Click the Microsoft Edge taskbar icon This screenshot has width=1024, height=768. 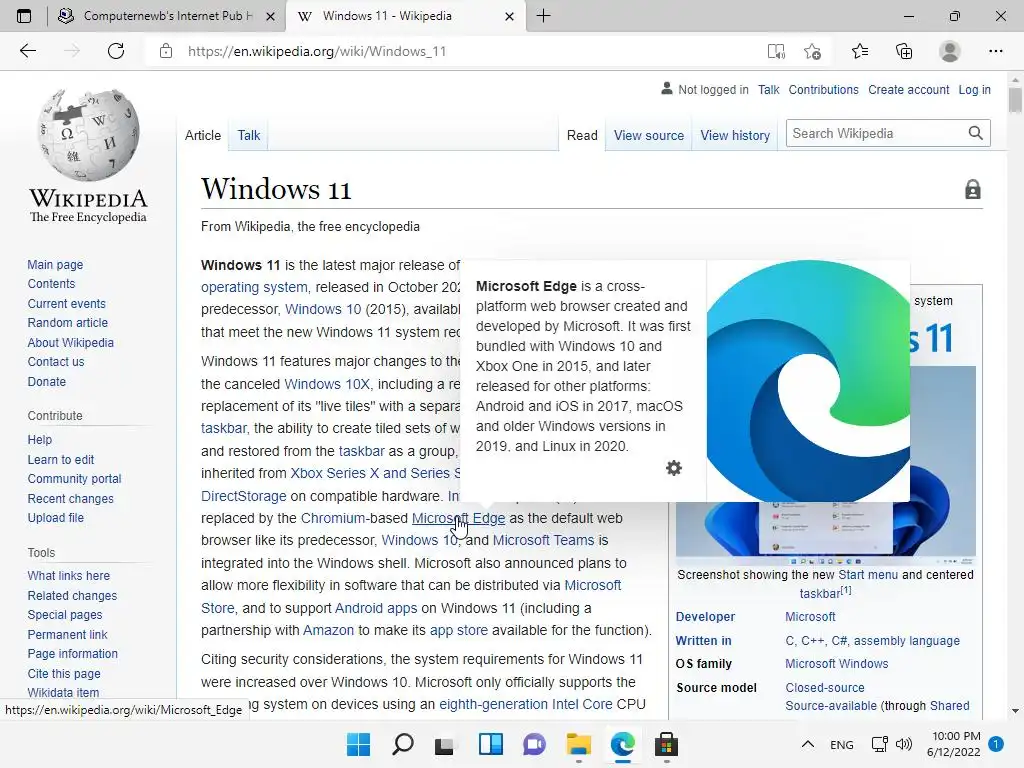(622, 744)
